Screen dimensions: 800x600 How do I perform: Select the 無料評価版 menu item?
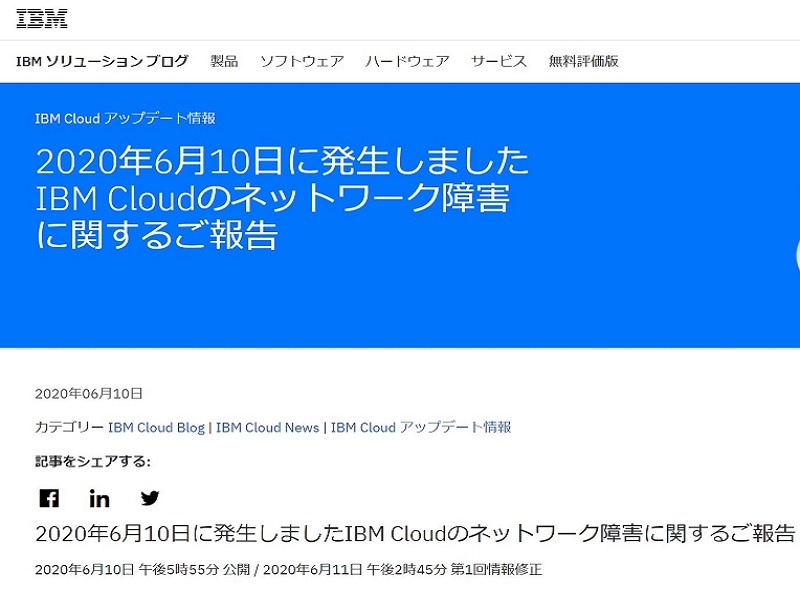click(583, 61)
